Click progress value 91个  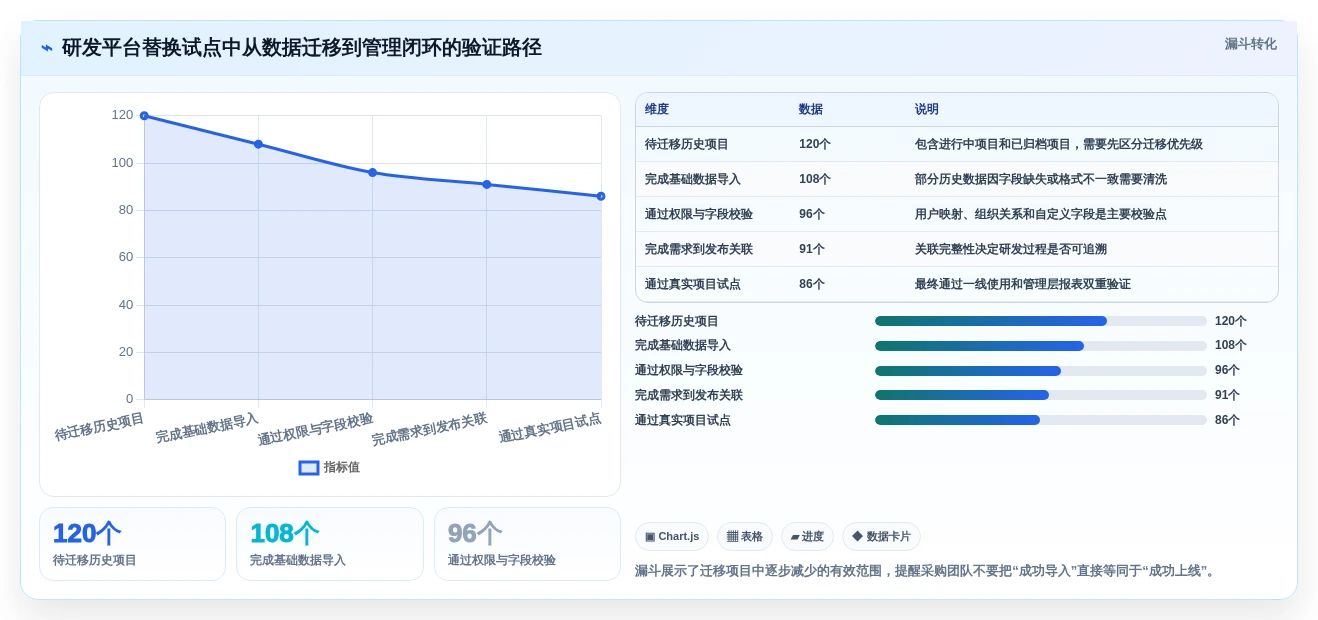tap(1227, 395)
